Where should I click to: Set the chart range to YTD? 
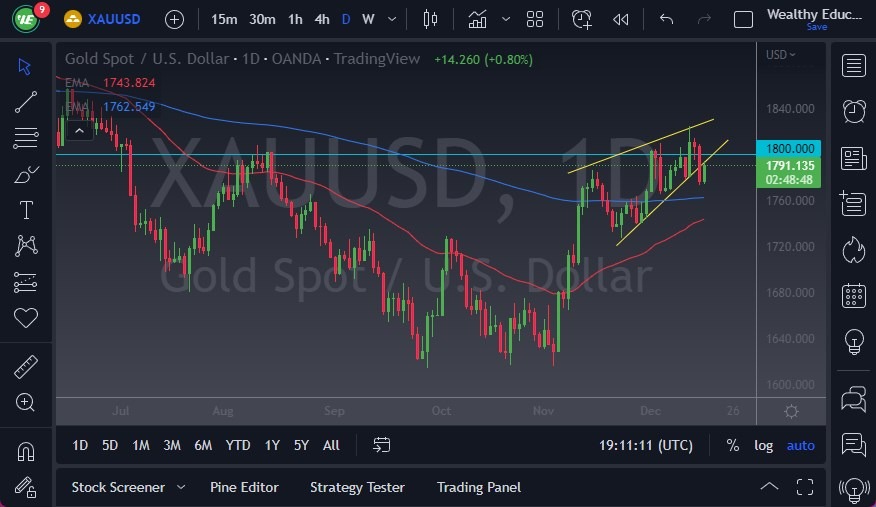pos(238,445)
